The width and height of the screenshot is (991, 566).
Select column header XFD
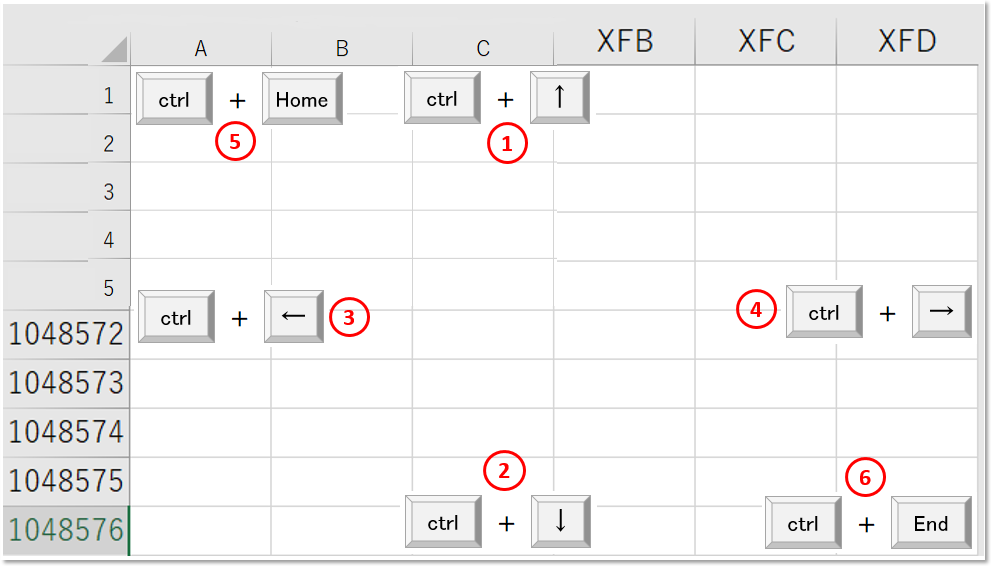tap(907, 42)
